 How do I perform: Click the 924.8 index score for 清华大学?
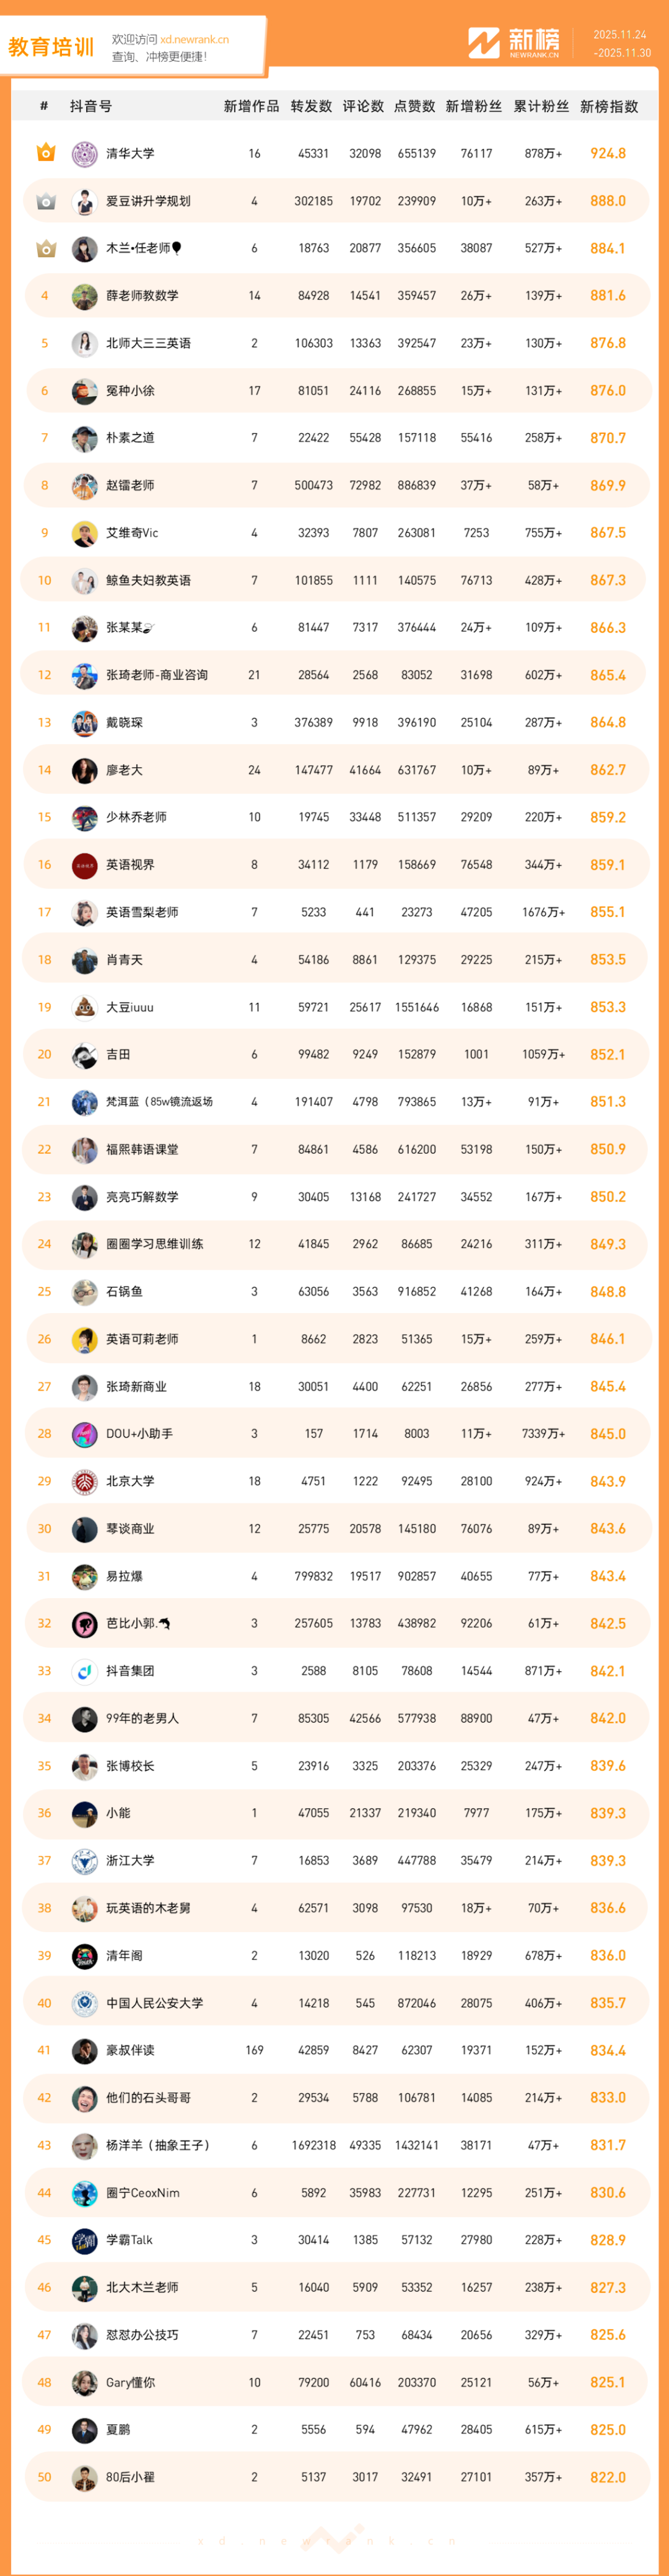point(608,154)
